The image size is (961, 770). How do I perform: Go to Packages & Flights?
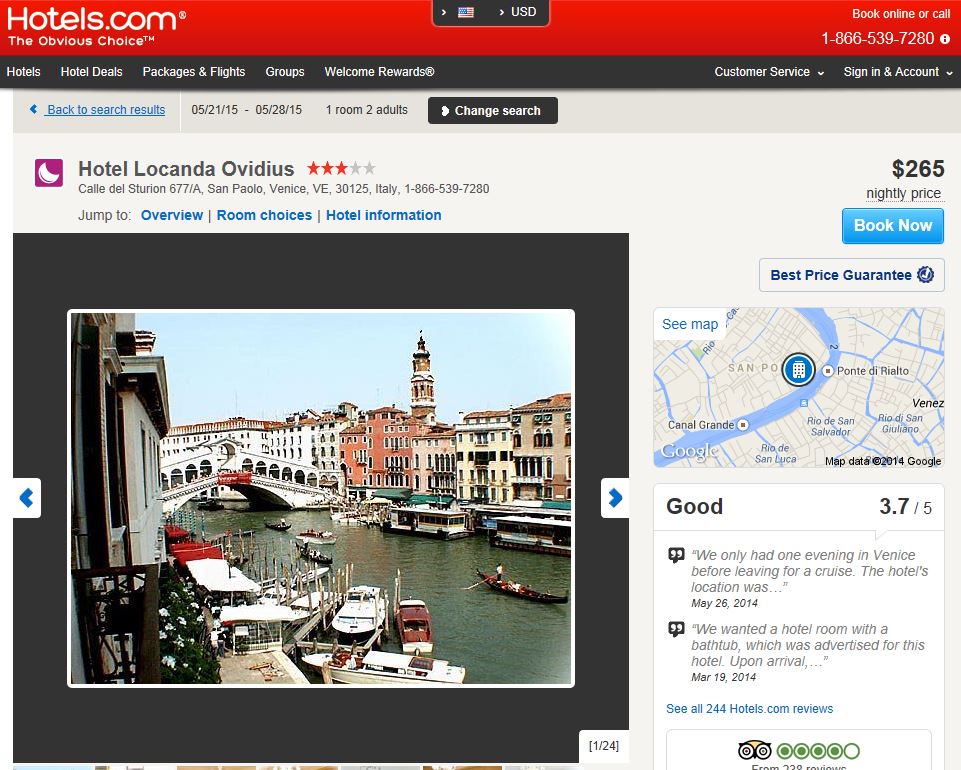click(194, 72)
